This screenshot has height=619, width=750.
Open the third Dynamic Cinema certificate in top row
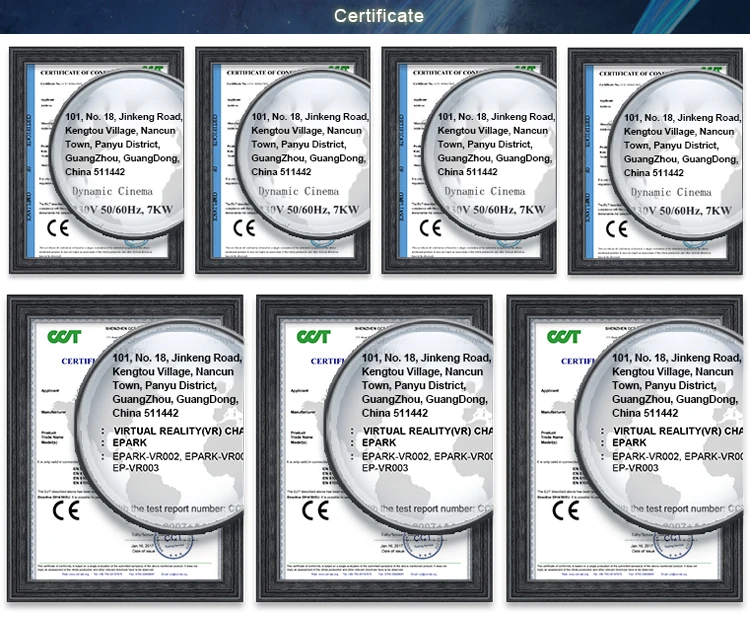469,160
